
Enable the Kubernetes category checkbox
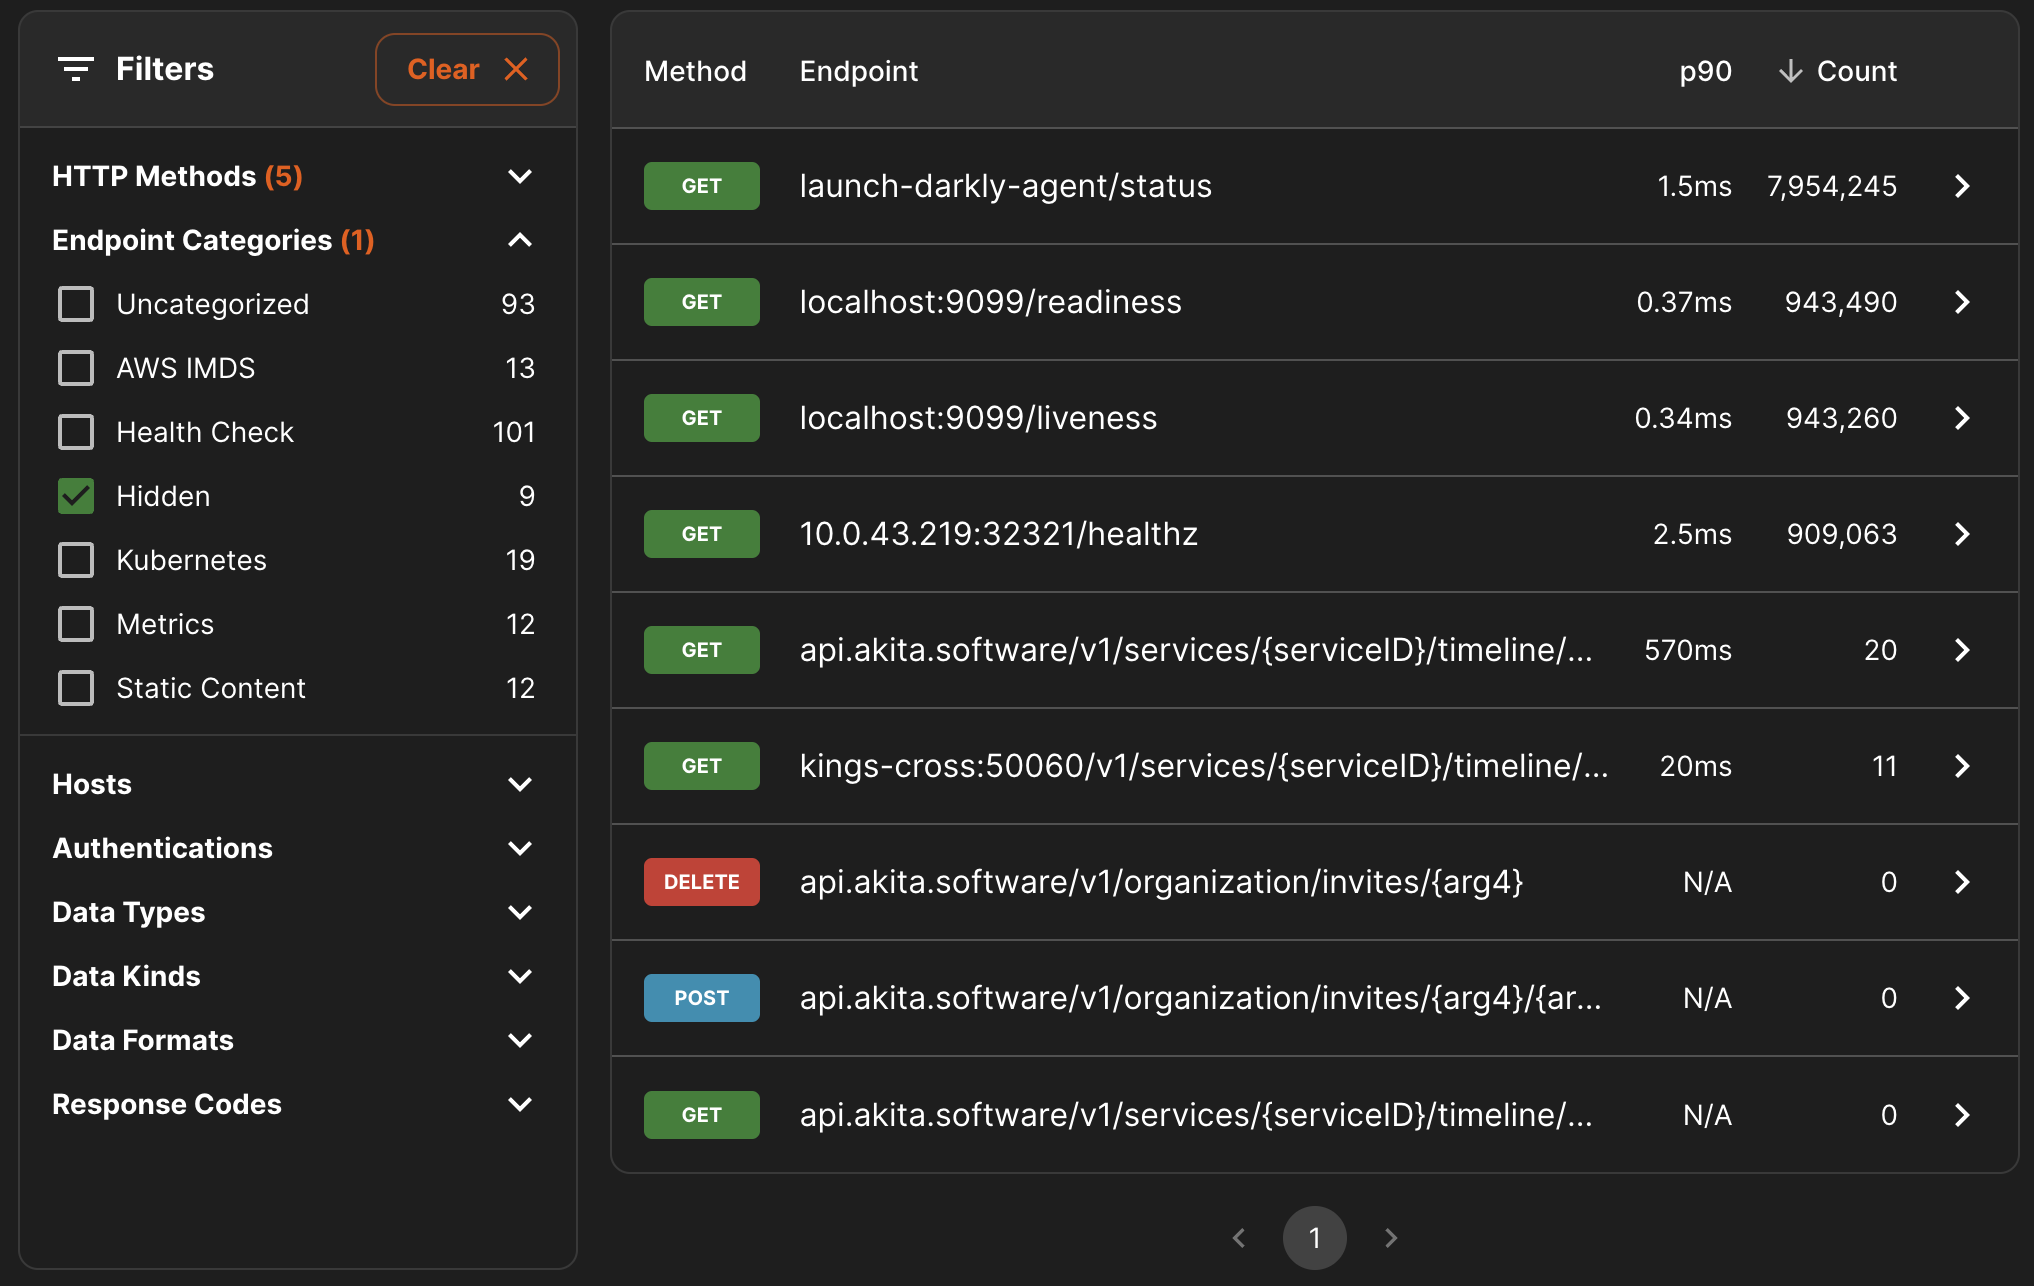tap(76, 560)
